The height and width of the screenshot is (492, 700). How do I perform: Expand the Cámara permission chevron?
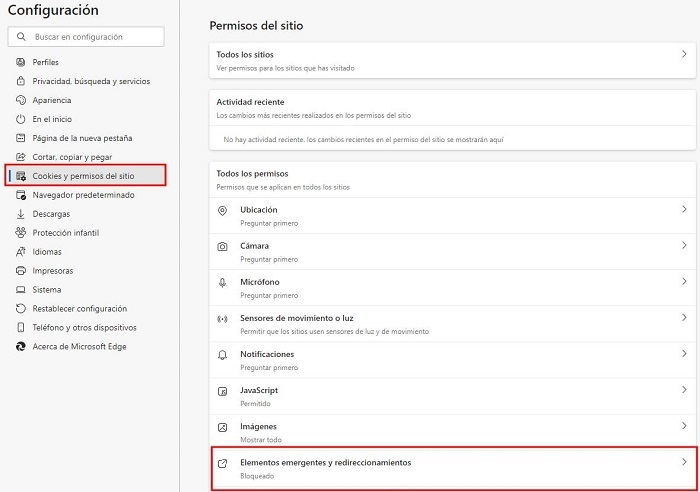684,246
